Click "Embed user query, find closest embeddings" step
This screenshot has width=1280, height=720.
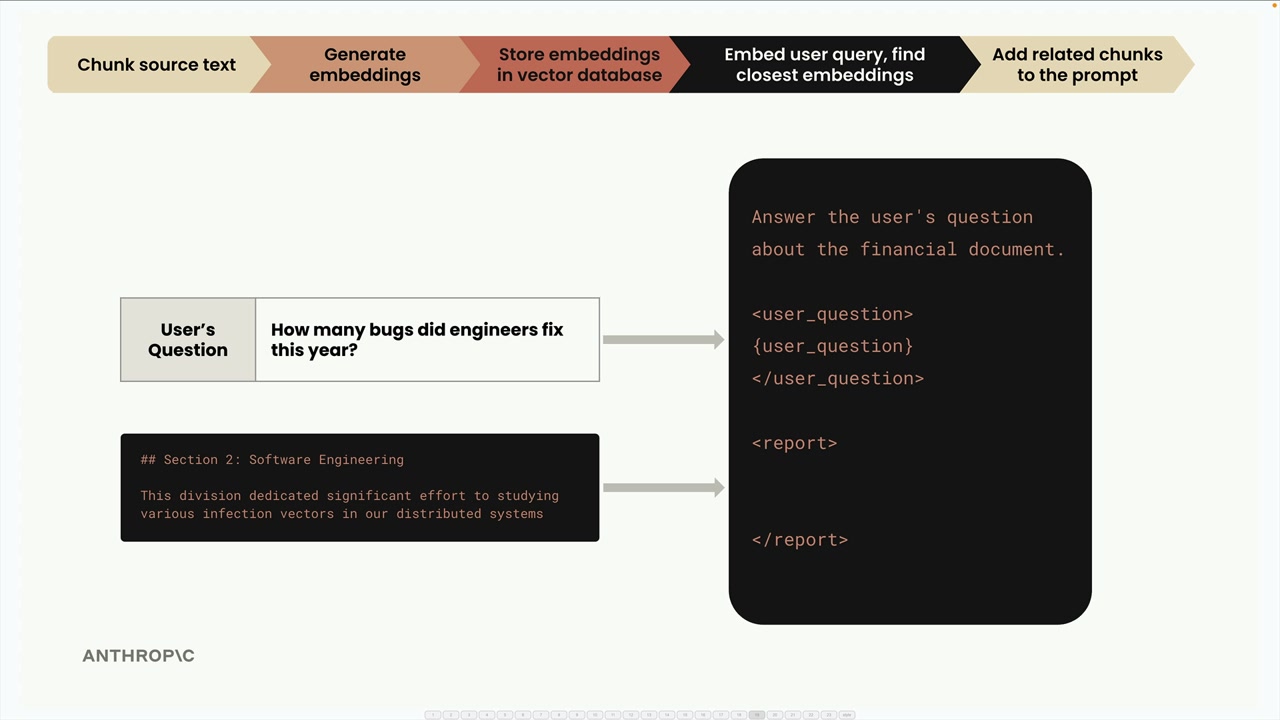pos(824,65)
